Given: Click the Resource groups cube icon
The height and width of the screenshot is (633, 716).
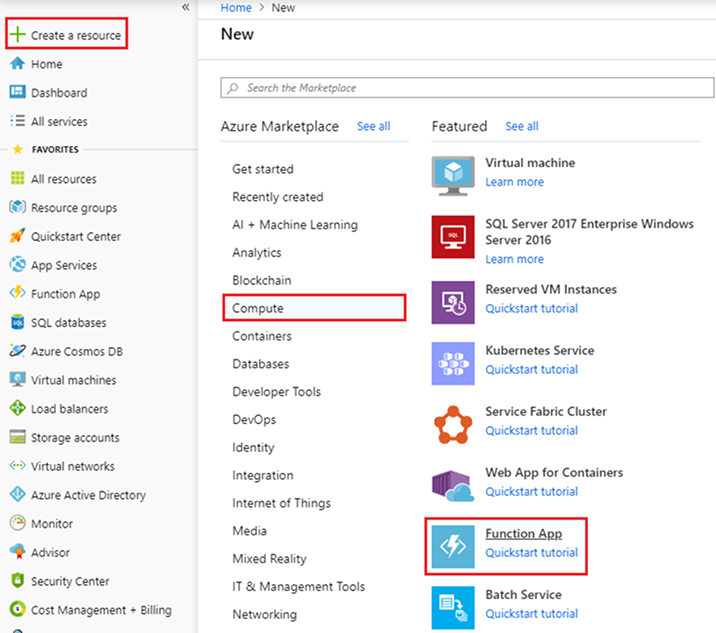Looking at the screenshot, I should (17, 207).
